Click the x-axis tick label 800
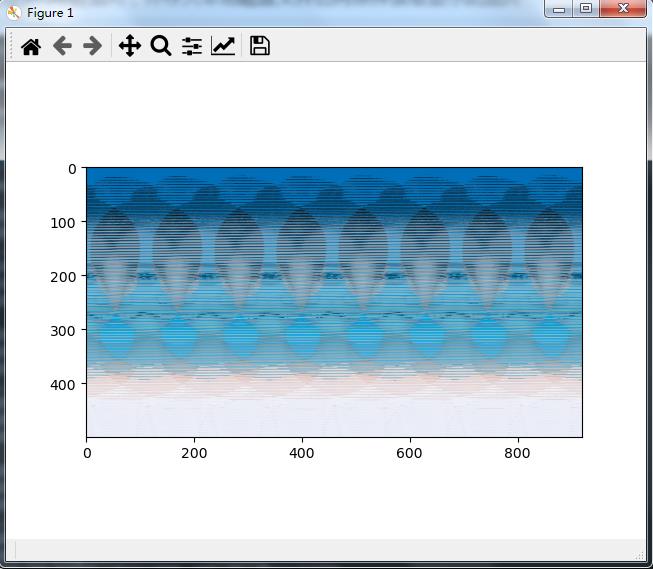653x569 pixels. click(x=517, y=453)
